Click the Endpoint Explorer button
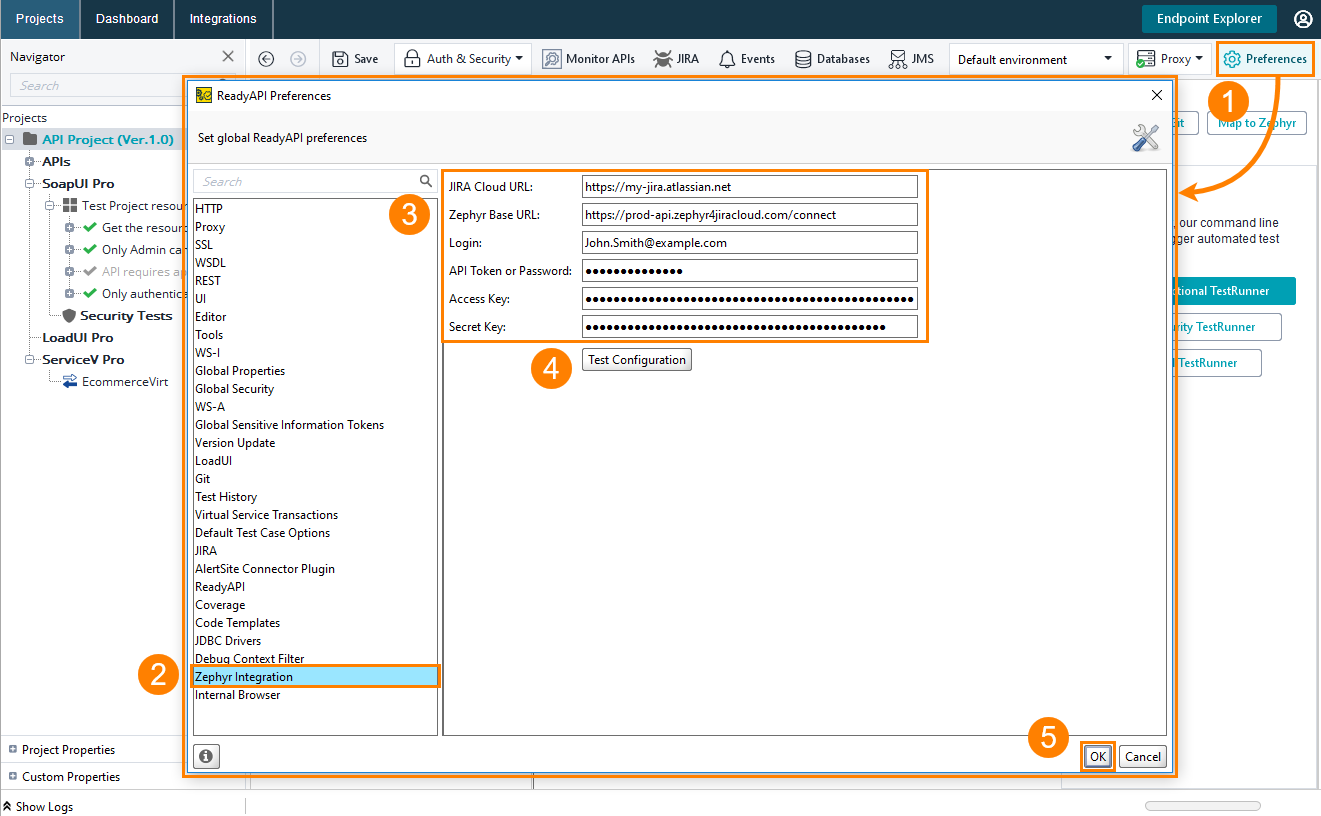 pyautogui.click(x=1209, y=19)
